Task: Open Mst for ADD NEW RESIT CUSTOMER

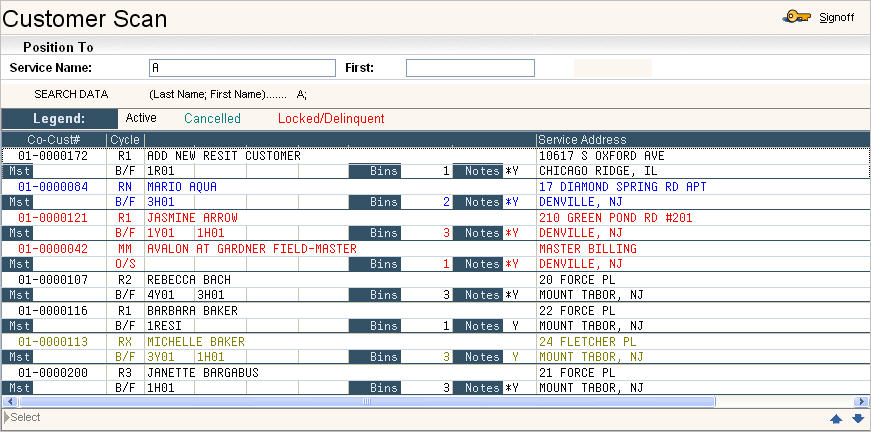Action: pos(17,171)
